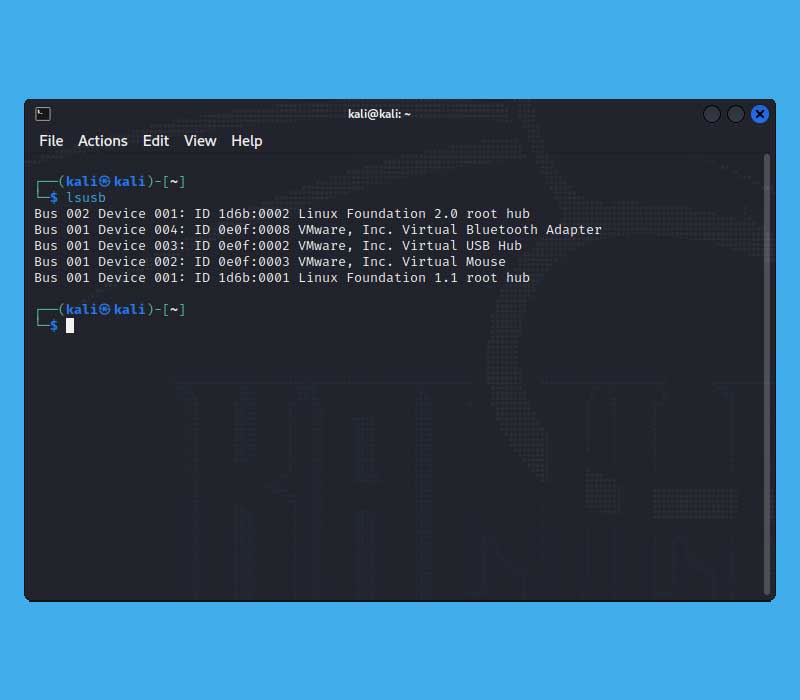Open the Actions menu
Image resolution: width=800 pixels, height=700 pixels.
click(x=103, y=141)
